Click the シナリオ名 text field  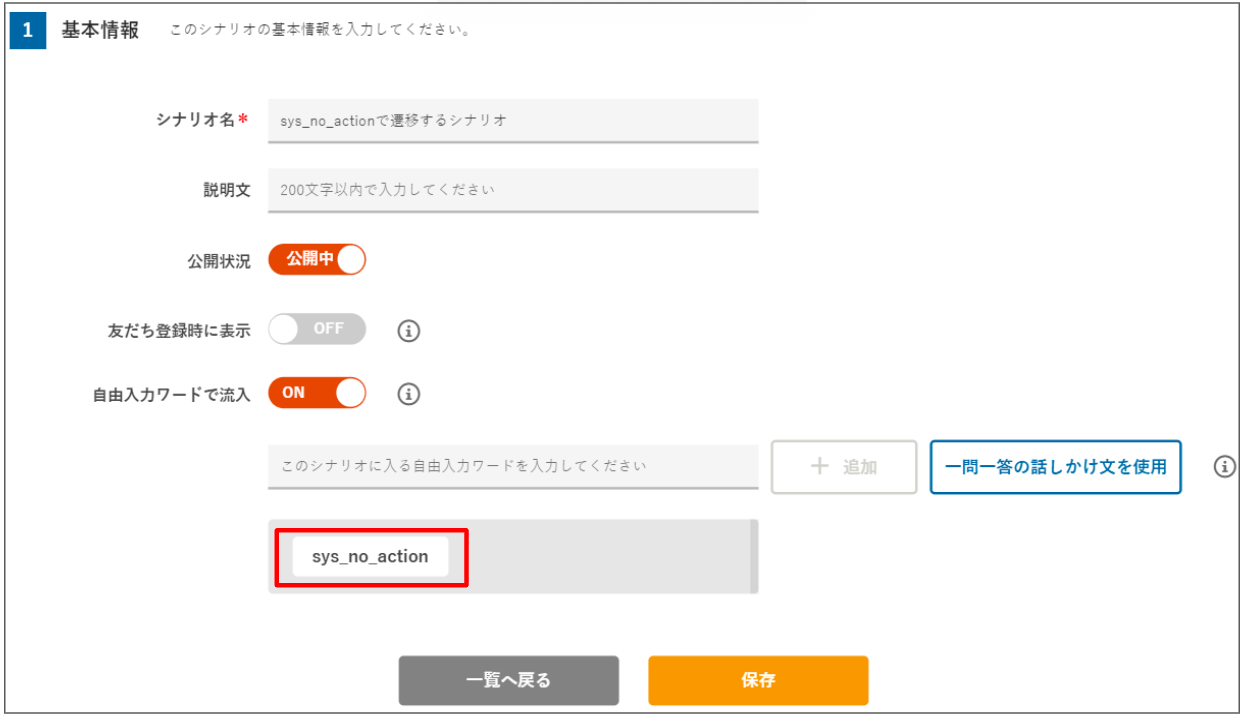click(x=512, y=120)
